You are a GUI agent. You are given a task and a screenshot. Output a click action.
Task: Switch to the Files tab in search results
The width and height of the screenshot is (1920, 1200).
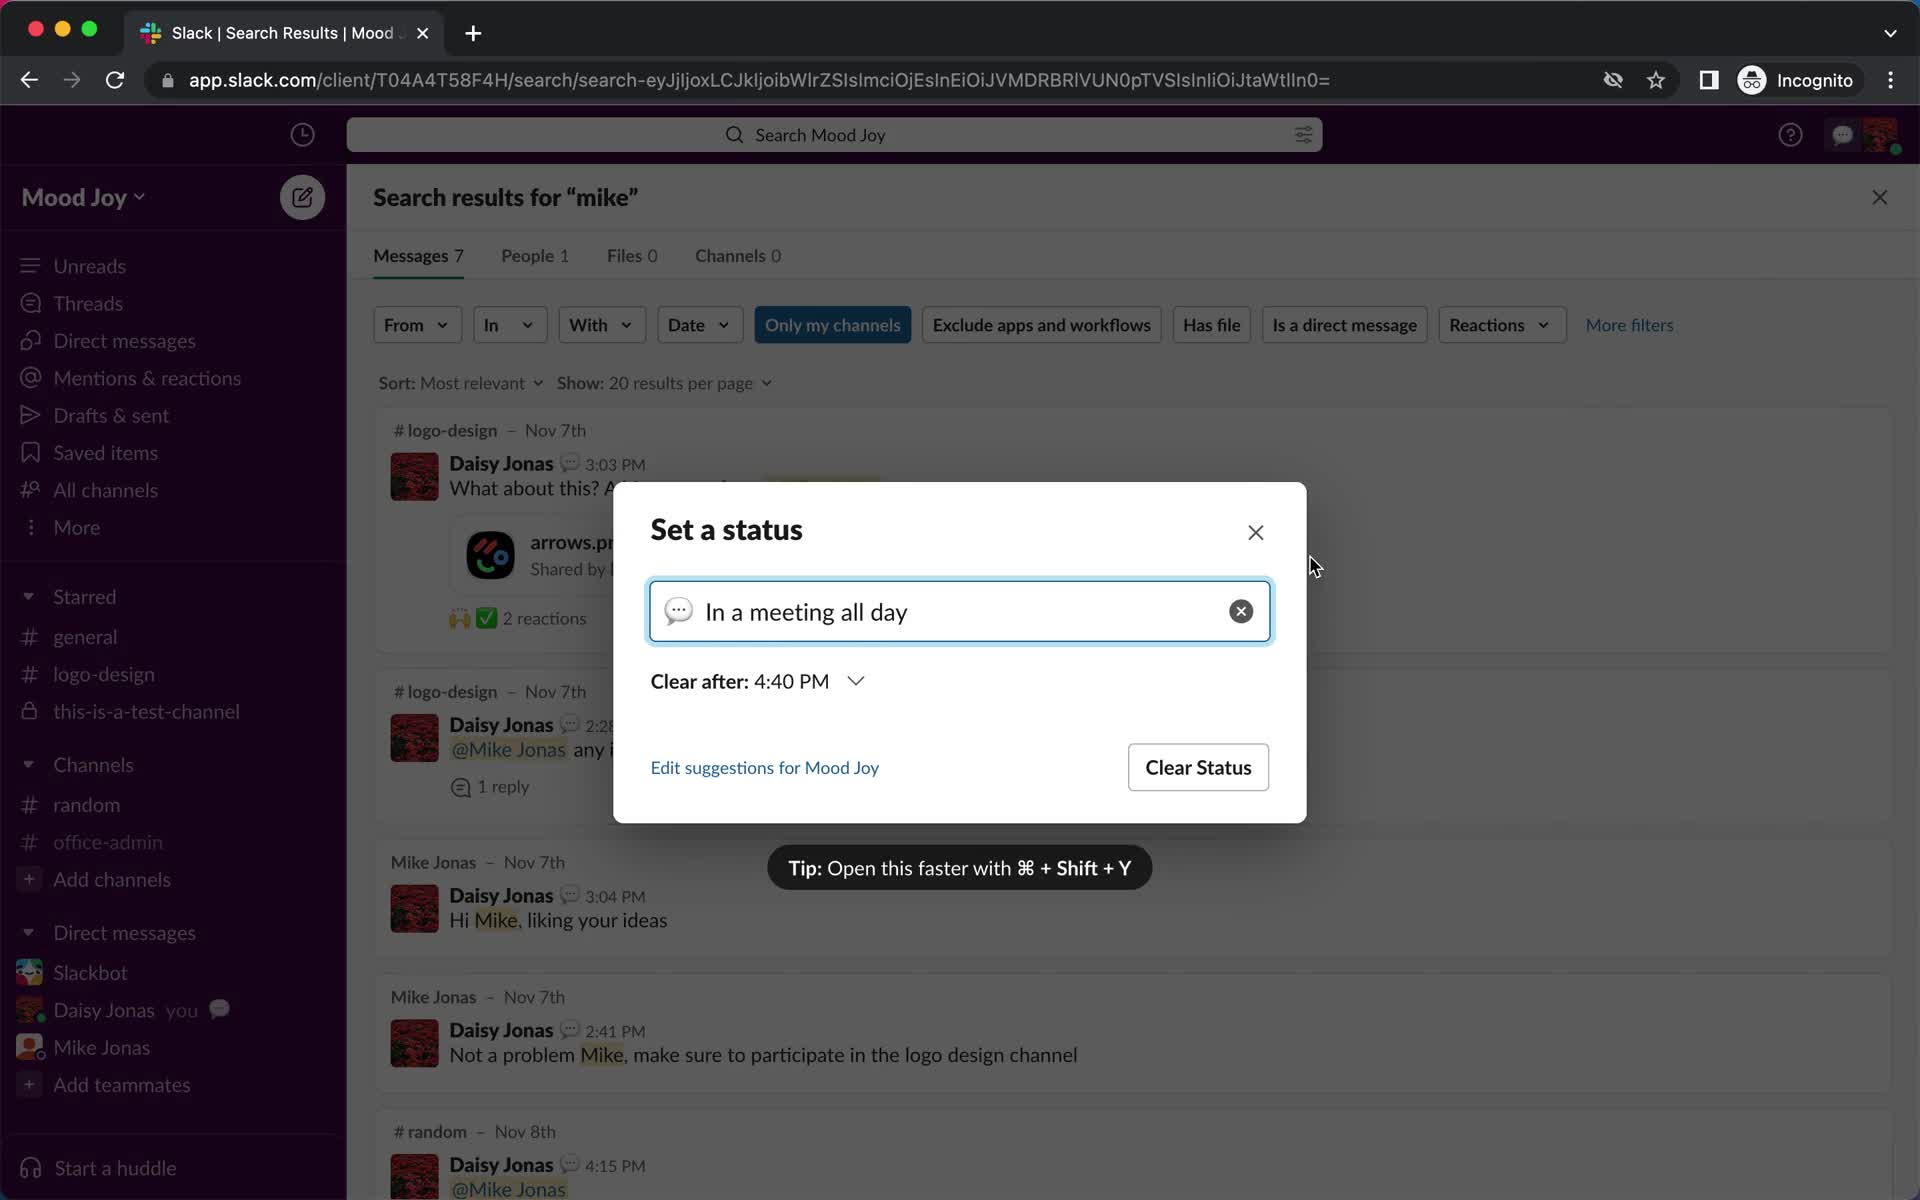[632, 256]
